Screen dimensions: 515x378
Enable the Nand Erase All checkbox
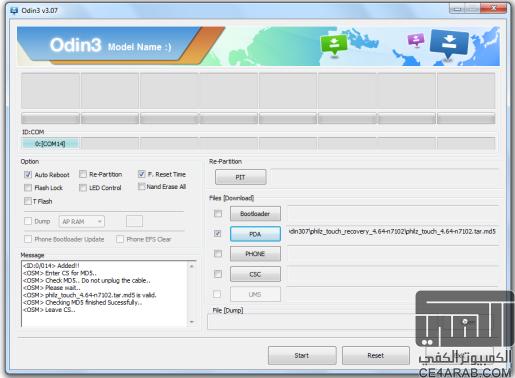click(x=142, y=186)
